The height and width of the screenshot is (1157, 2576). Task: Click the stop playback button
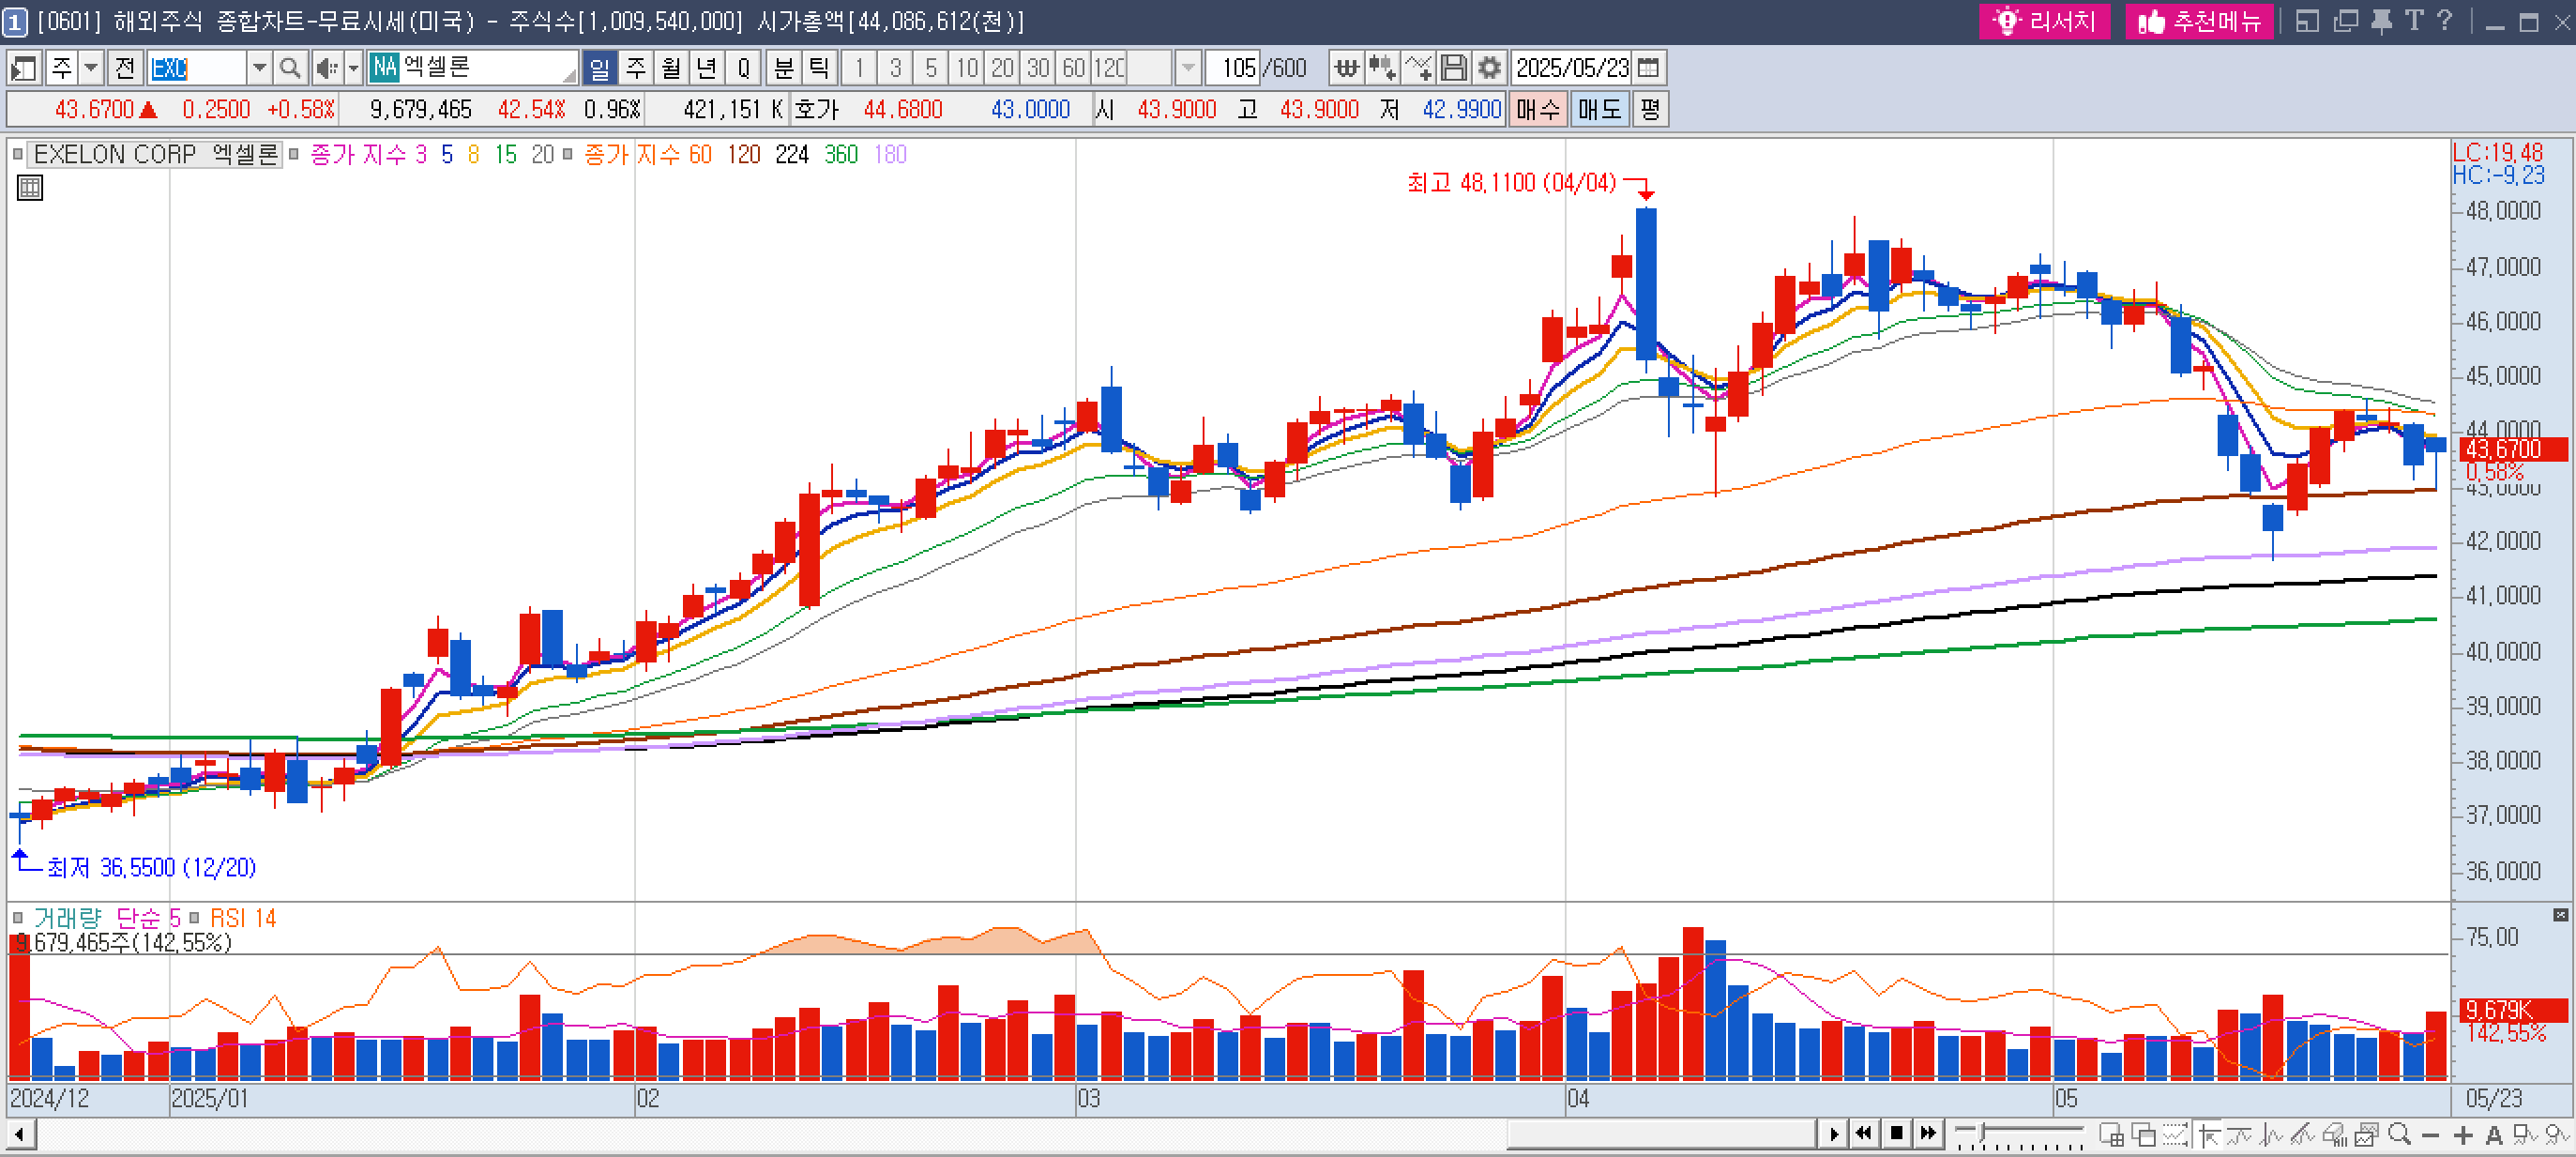[x=1896, y=1133]
